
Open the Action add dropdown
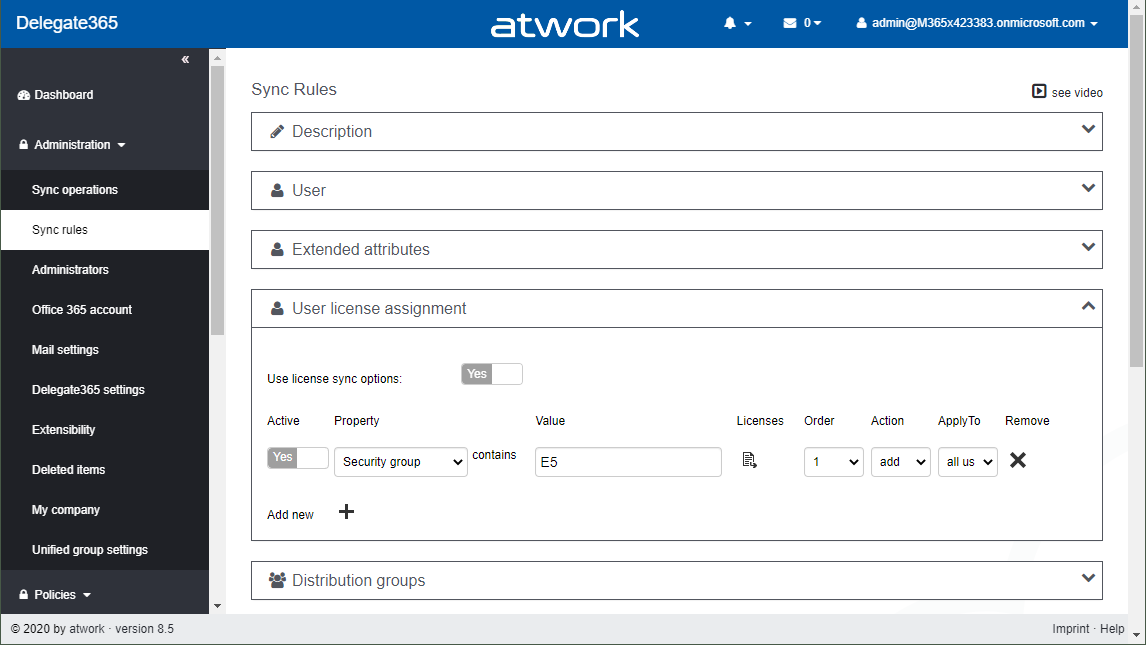(x=900, y=462)
